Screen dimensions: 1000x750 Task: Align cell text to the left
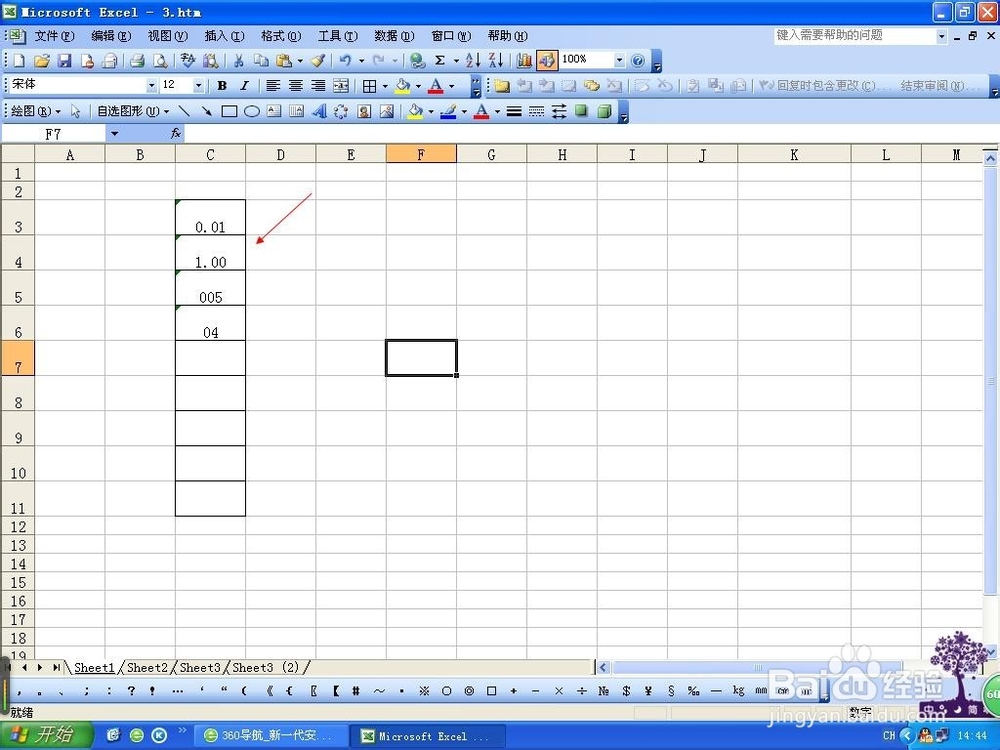(x=273, y=85)
